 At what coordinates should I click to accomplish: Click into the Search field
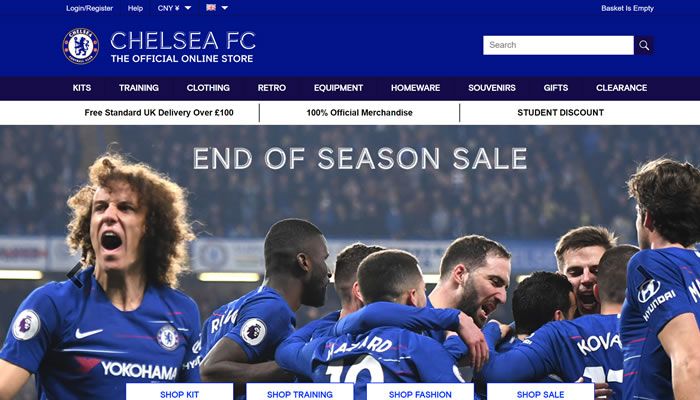(558, 45)
